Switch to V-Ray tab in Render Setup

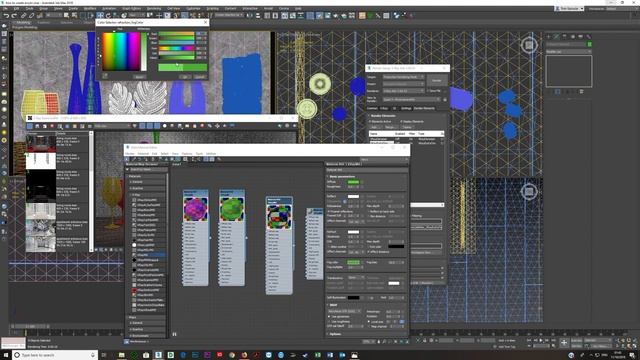point(384,108)
